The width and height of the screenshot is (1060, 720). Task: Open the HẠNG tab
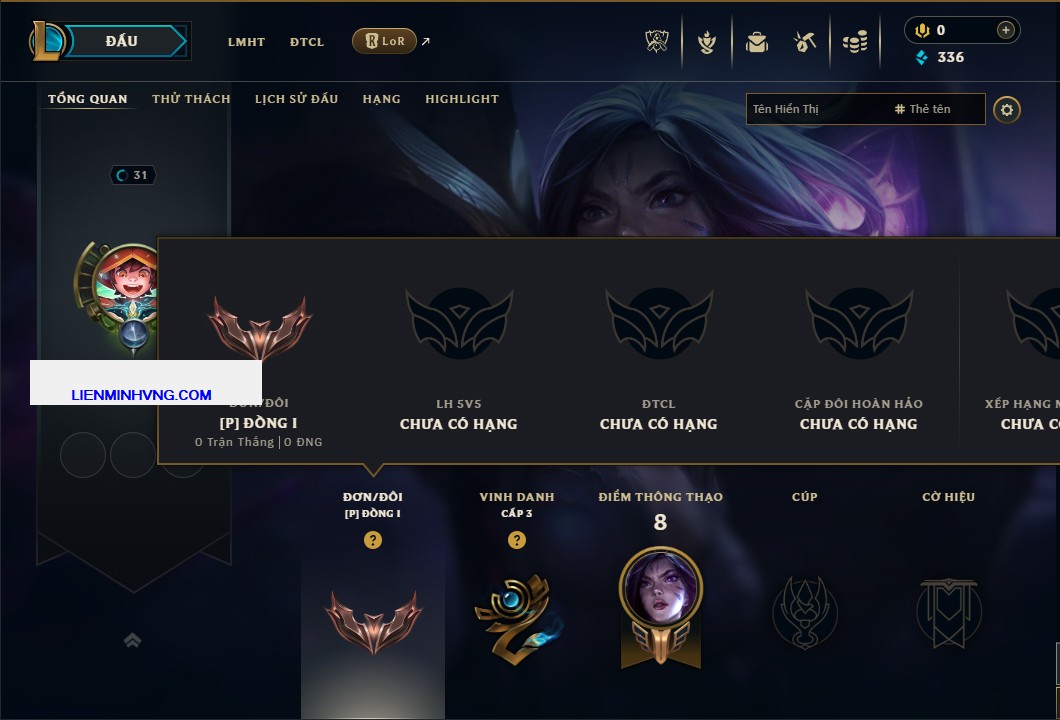click(381, 99)
